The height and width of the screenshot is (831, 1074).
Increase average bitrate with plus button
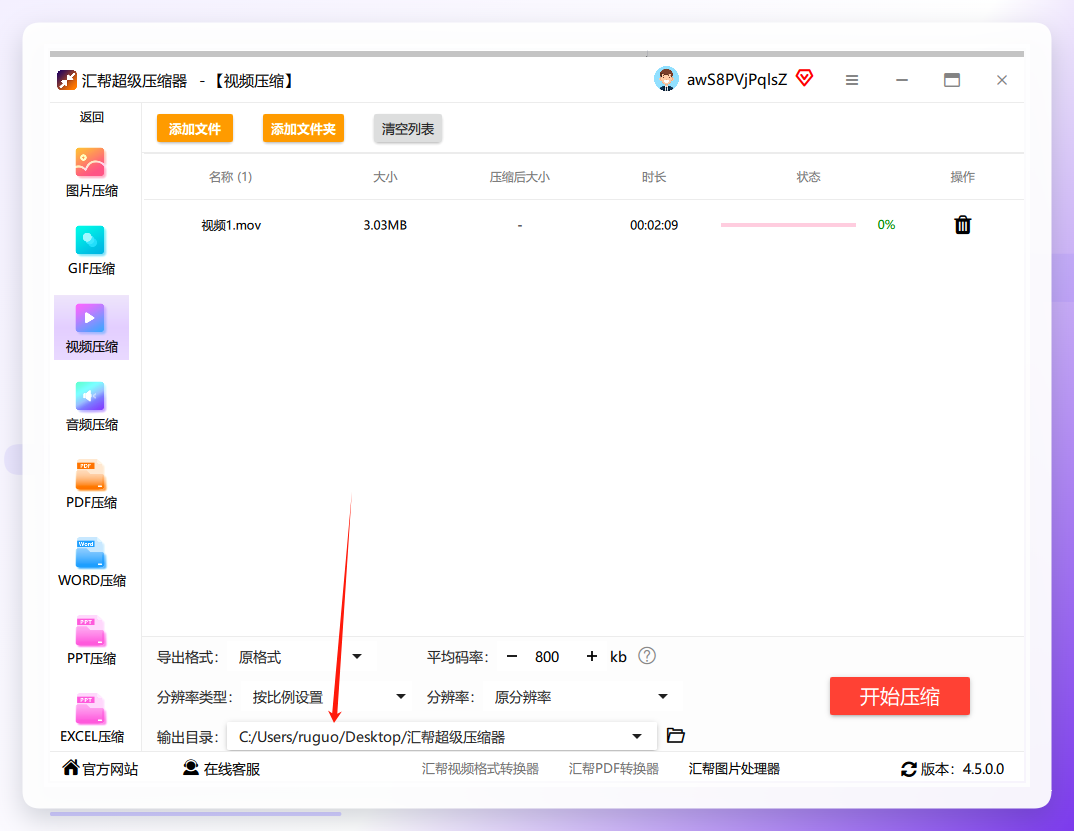592,656
